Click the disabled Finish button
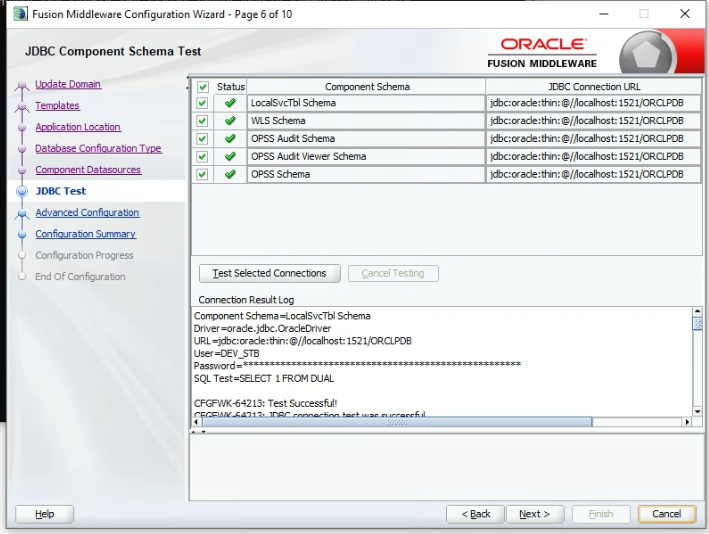The width and height of the screenshot is (709, 534). pyautogui.click(x=601, y=514)
